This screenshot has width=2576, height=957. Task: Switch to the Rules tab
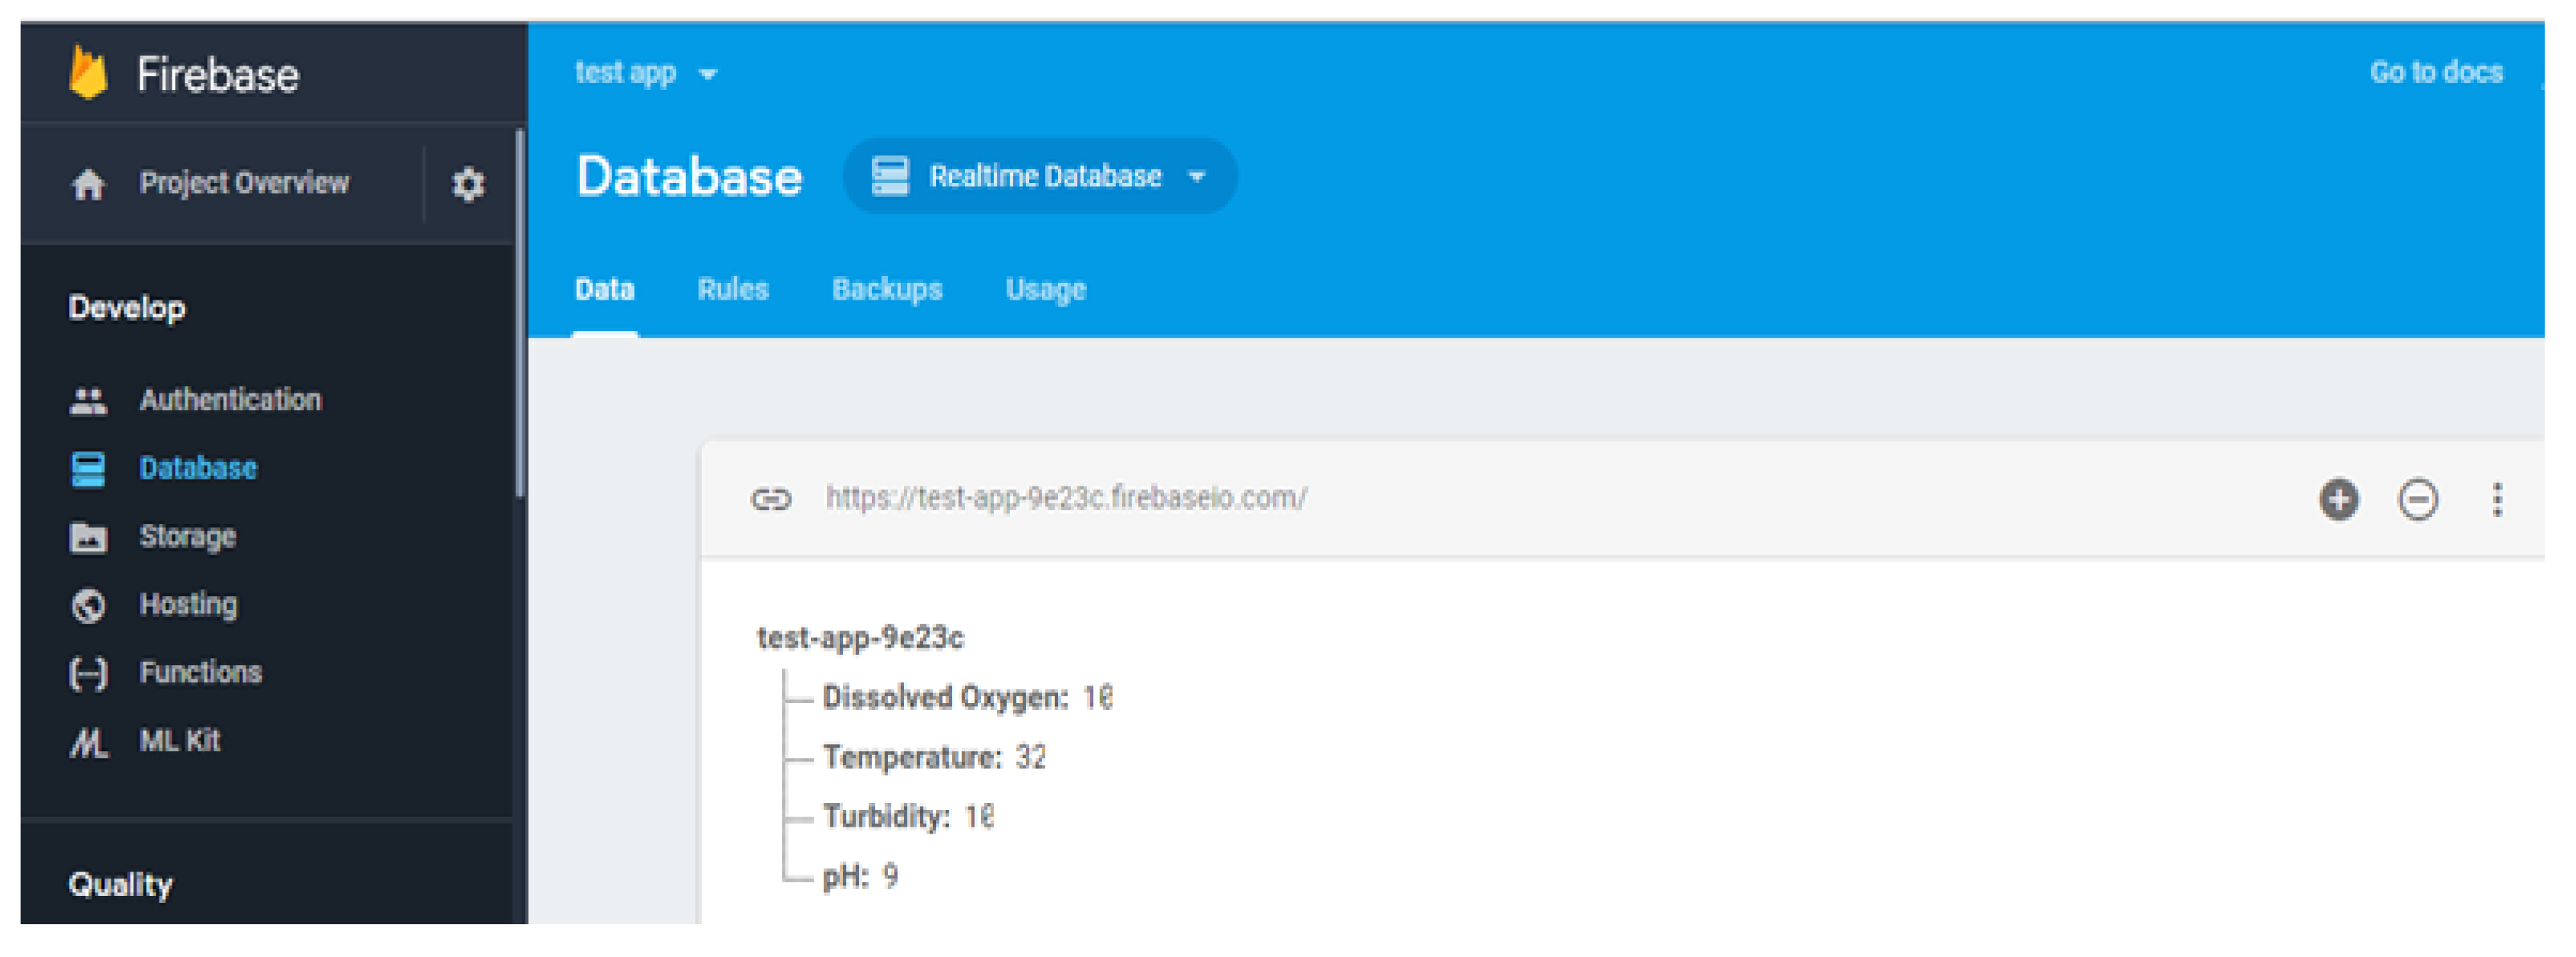click(733, 289)
